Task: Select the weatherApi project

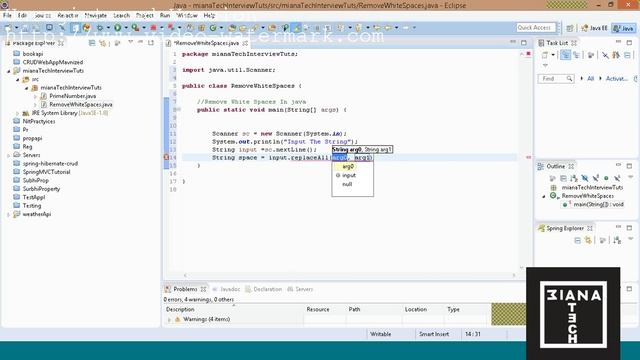Action: click(x=37, y=214)
